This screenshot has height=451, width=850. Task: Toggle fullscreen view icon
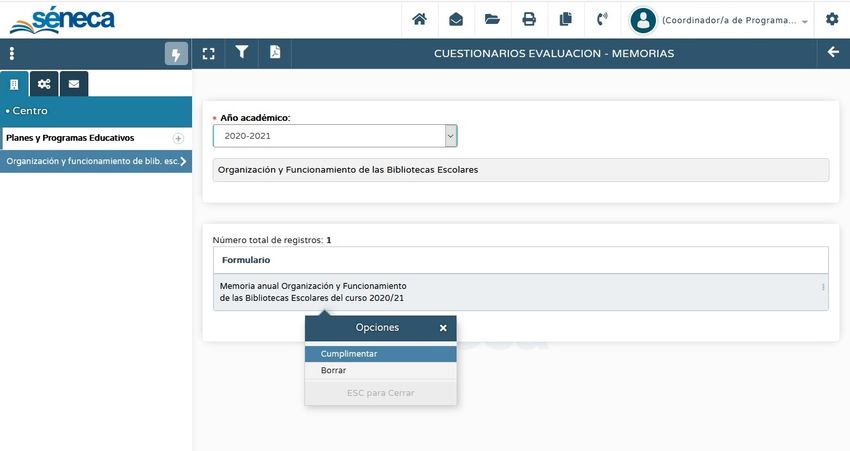pos(208,54)
